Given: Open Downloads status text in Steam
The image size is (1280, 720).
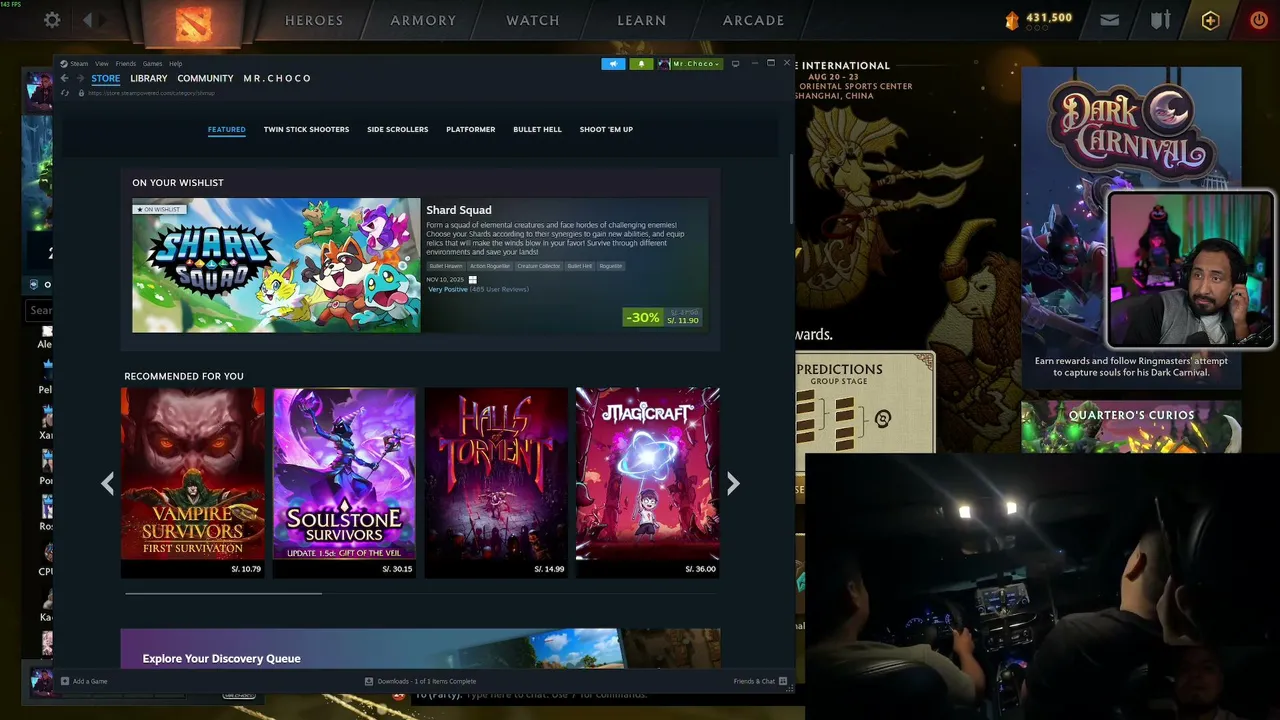Looking at the screenshot, I should point(427,681).
